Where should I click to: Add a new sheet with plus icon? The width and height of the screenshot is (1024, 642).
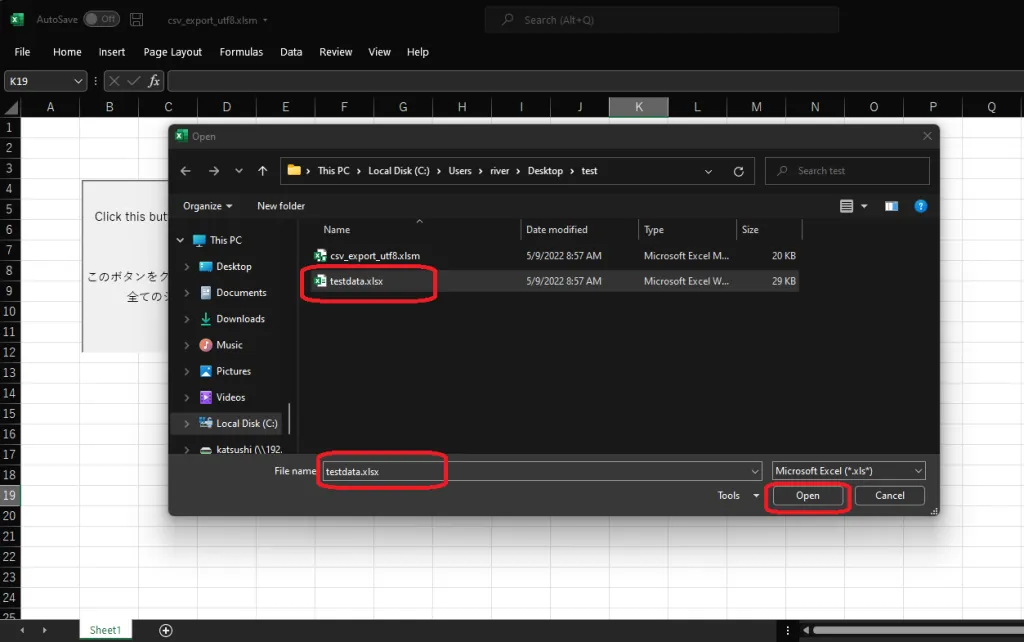(166, 630)
